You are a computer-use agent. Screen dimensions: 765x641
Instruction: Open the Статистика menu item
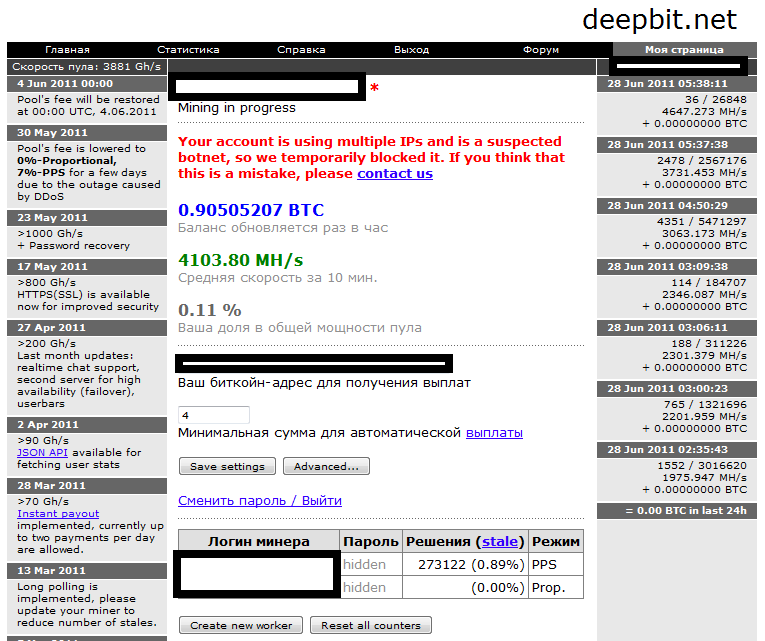coord(188,50)
